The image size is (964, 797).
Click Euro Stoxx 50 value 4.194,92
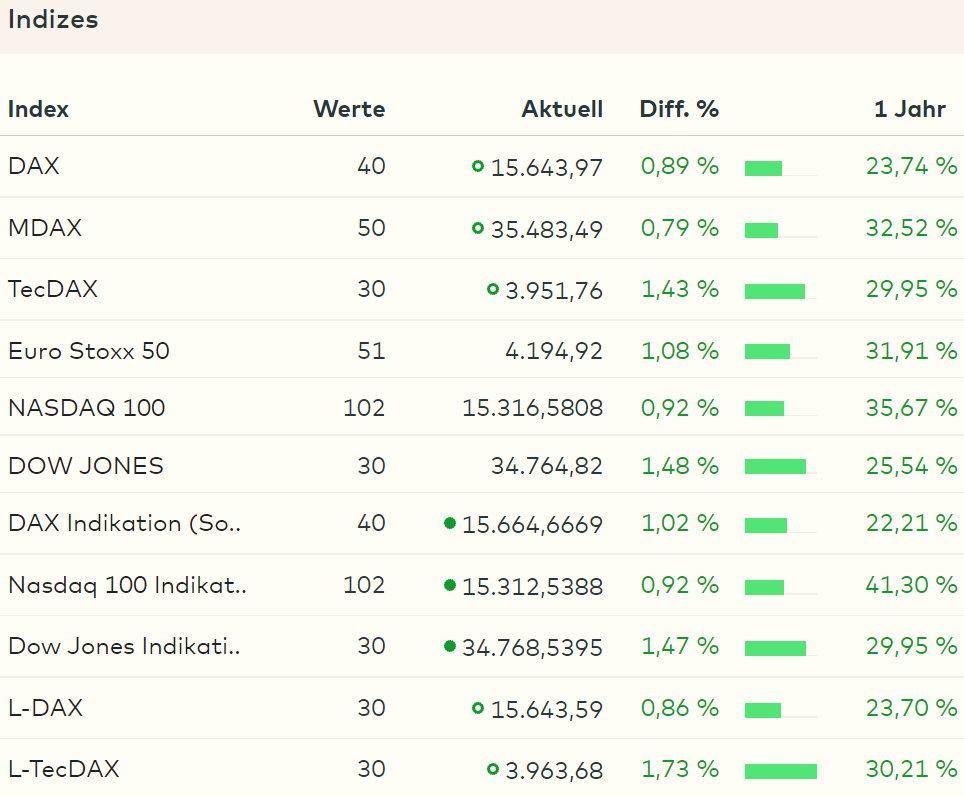click(x=554, y=351)
